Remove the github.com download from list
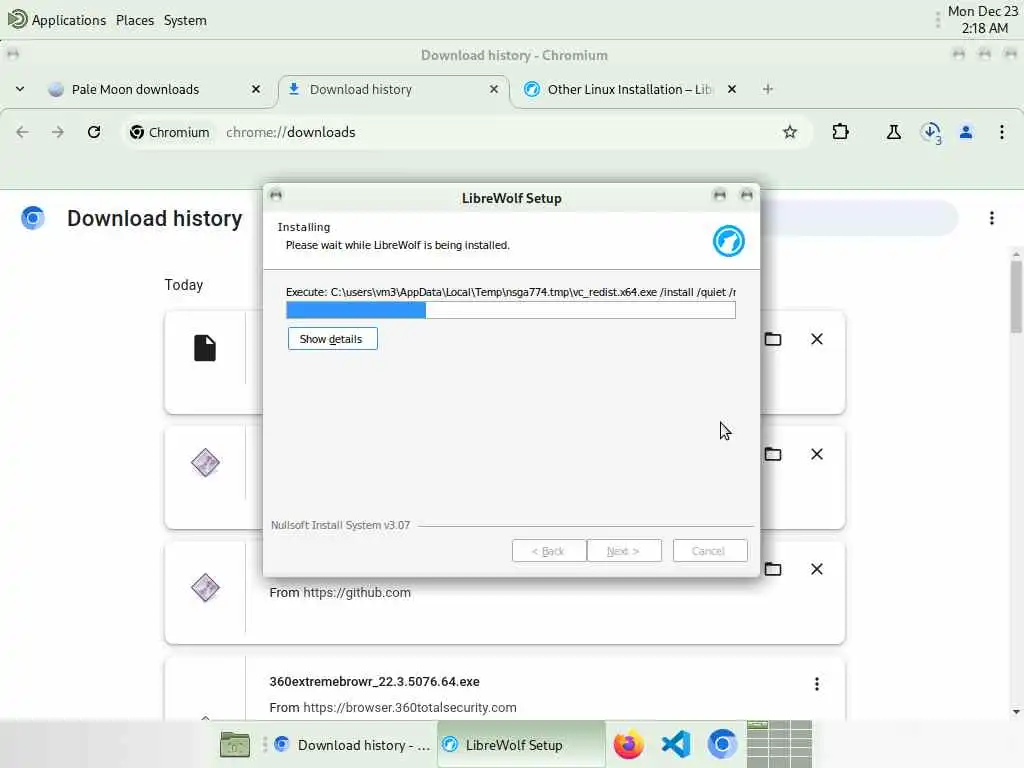 [x=816, y=569]
